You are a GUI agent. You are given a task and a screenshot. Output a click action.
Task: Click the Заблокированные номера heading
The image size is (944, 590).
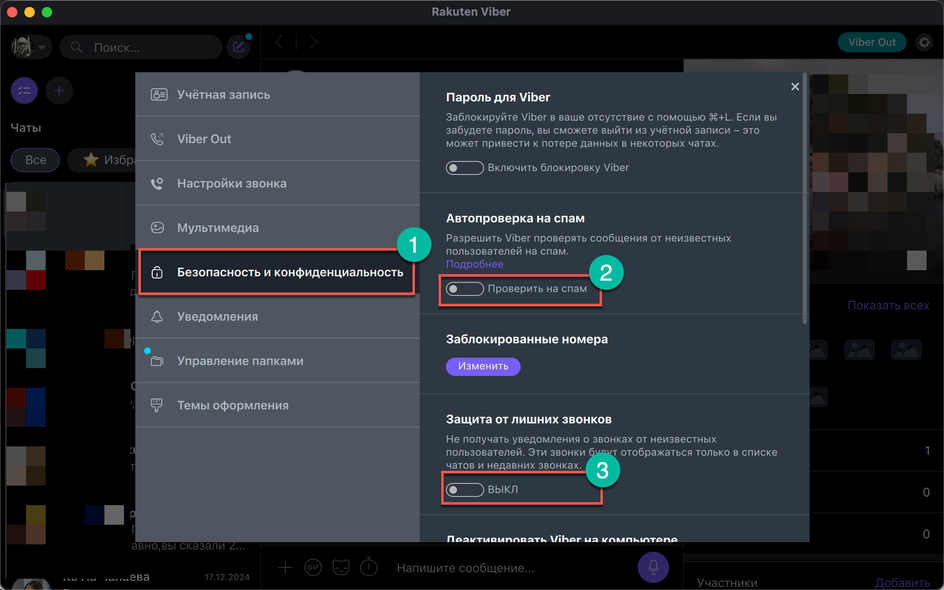pos(527,340)
